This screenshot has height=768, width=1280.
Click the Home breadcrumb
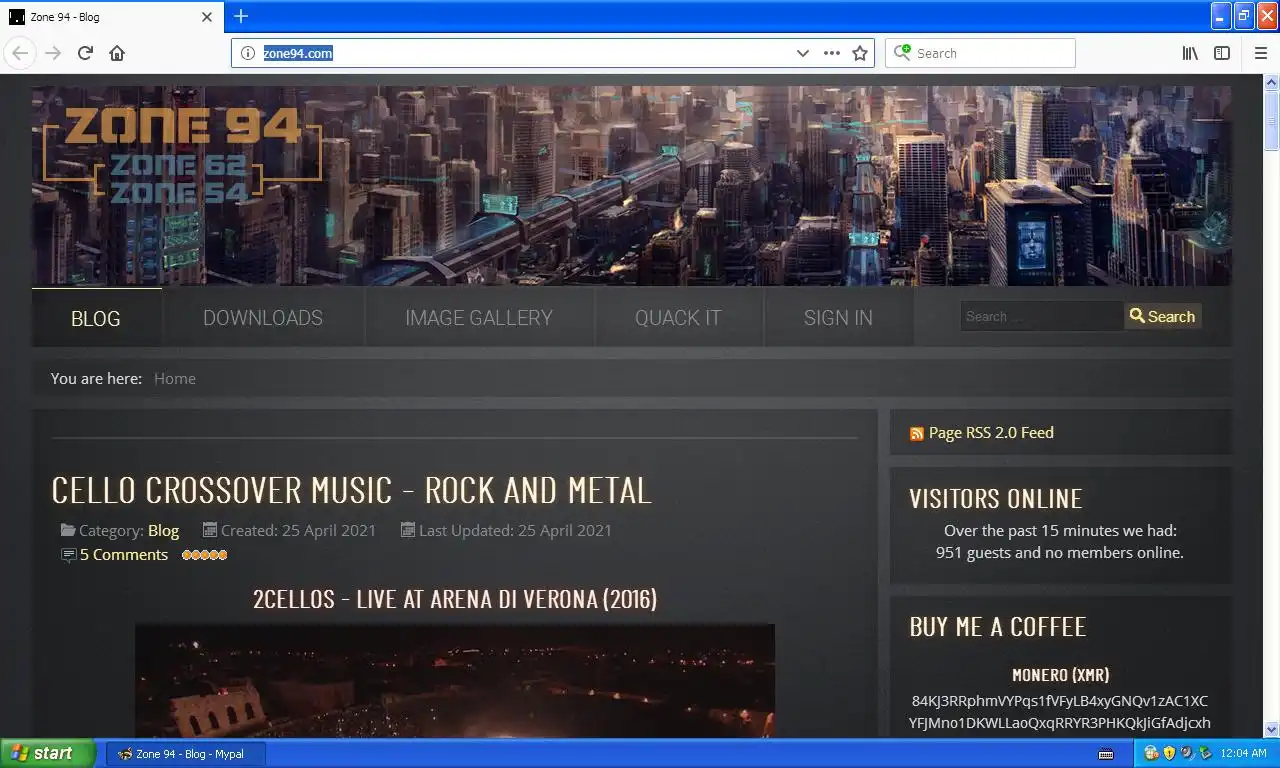coord(175,378)
